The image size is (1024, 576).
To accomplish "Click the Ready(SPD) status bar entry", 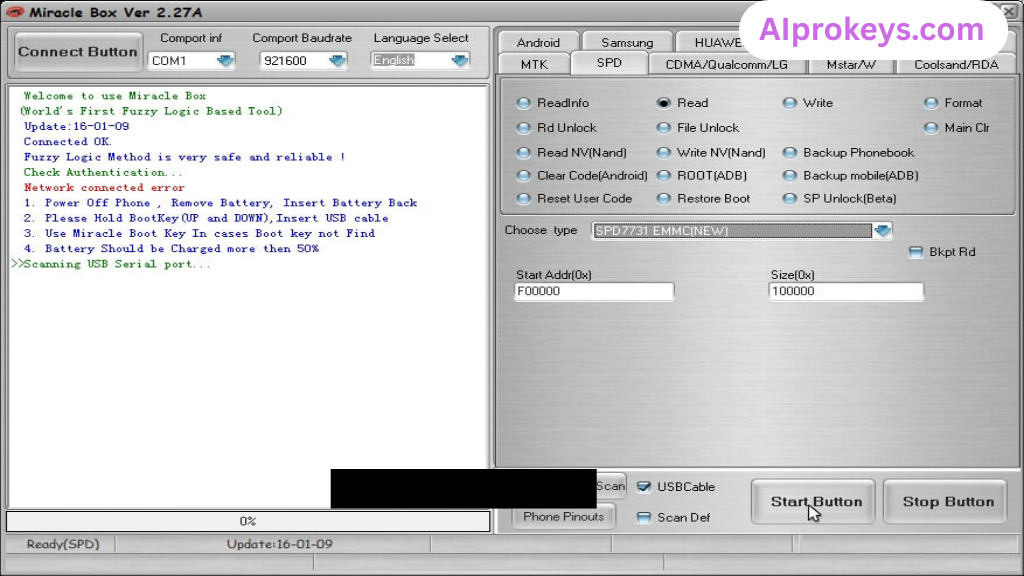I will 63,544.
